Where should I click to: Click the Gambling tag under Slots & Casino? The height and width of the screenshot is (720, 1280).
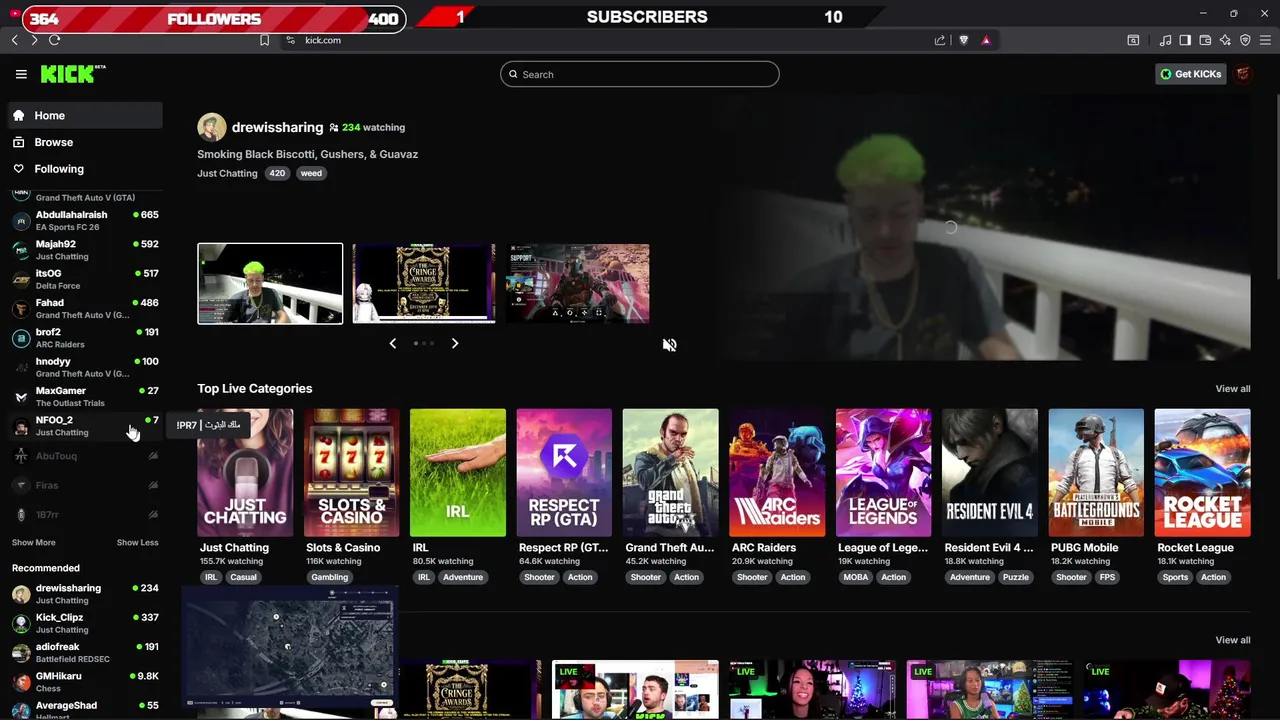pyautogui.click(x=329, y=577)
